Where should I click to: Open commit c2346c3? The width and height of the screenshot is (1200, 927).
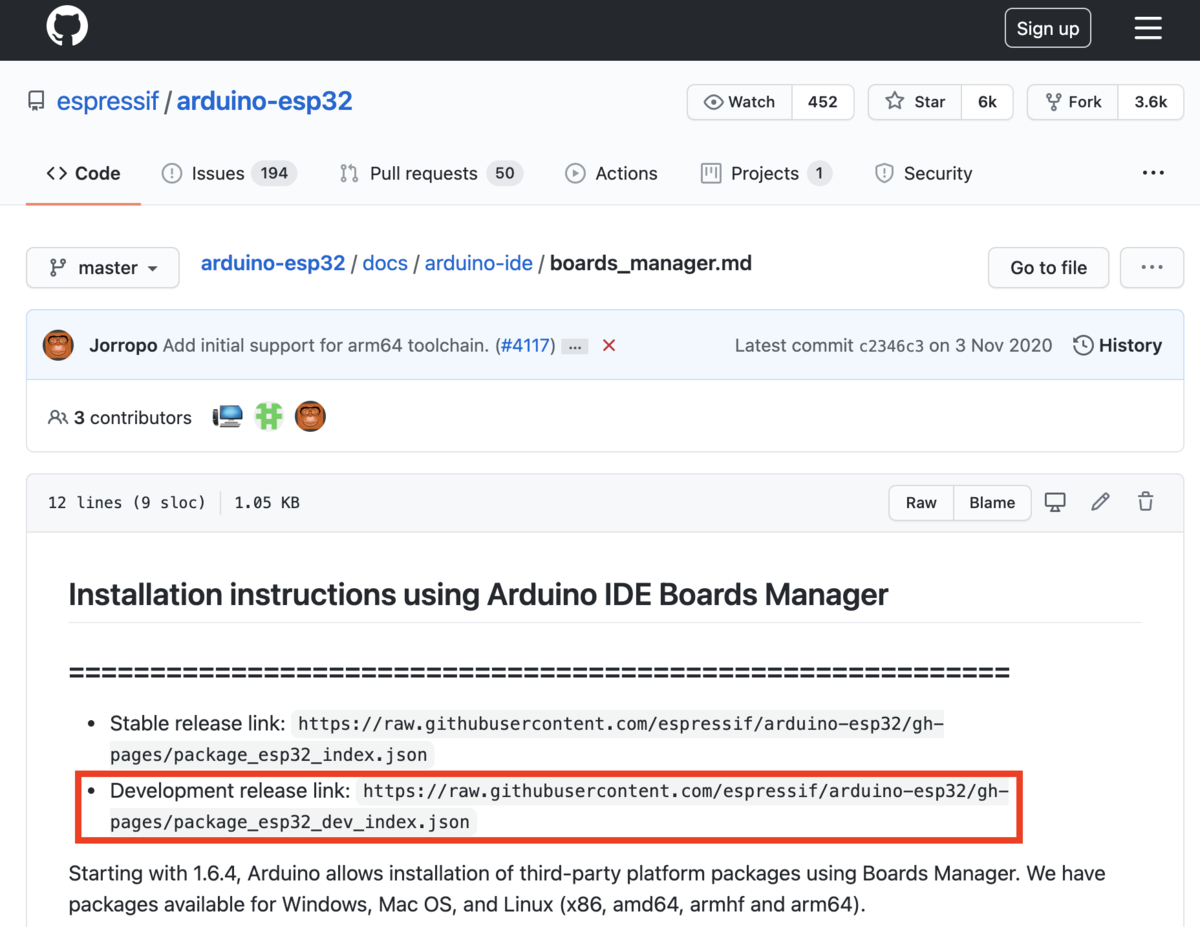(x=891, y=346)
